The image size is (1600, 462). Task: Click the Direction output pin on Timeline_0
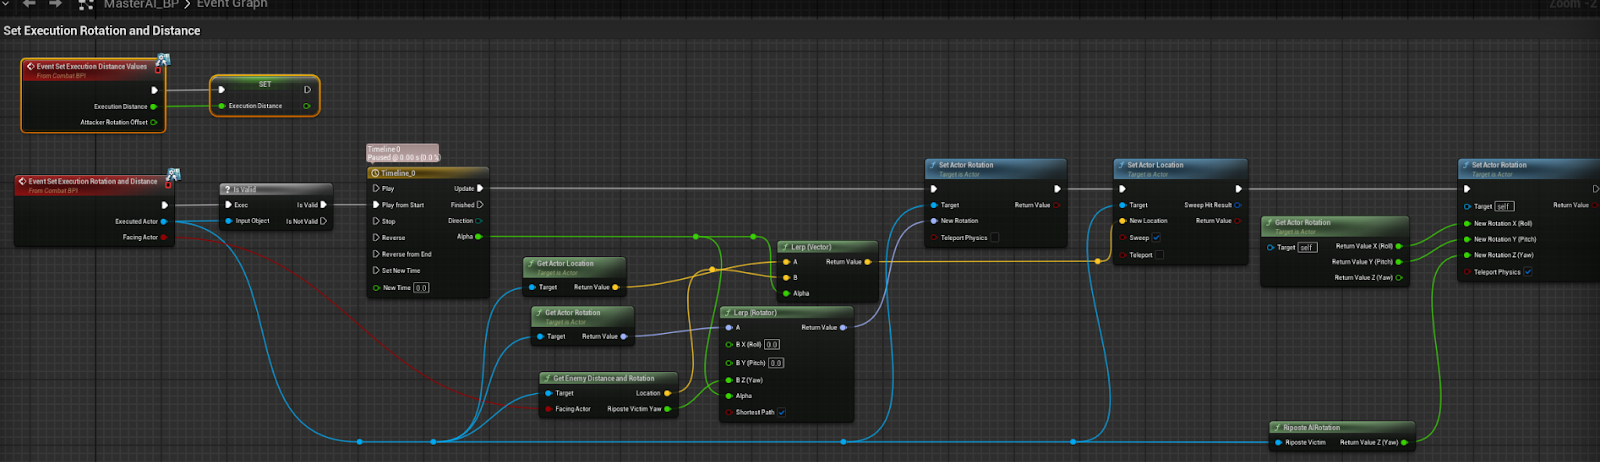click(x=478, y=221)
